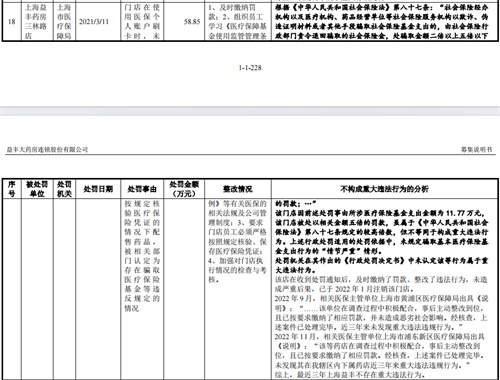This screenshot has height=380, width=500.
Task: Click the 上海市医疗保障局 cell
Action: [x=64, y=21]
